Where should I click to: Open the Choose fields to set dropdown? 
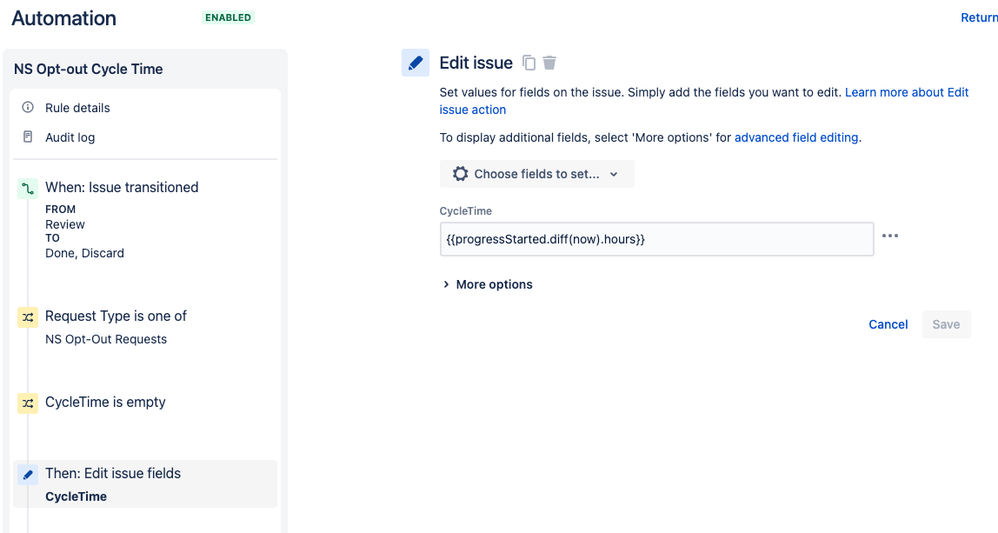pos(537,174)
